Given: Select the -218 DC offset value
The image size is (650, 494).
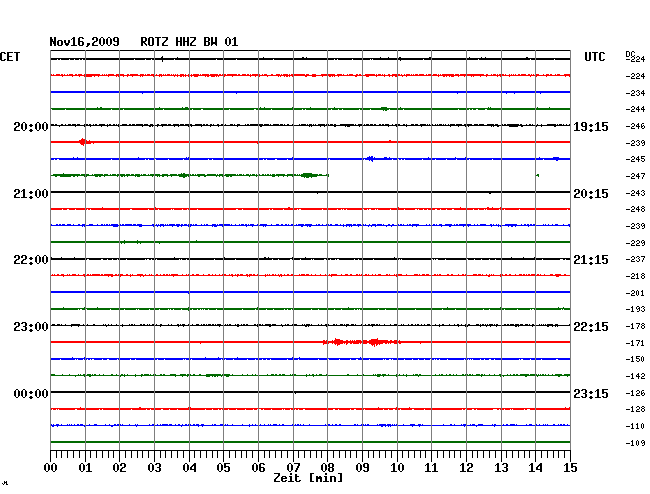Looking at the screenshot, I should coord(635,276).
